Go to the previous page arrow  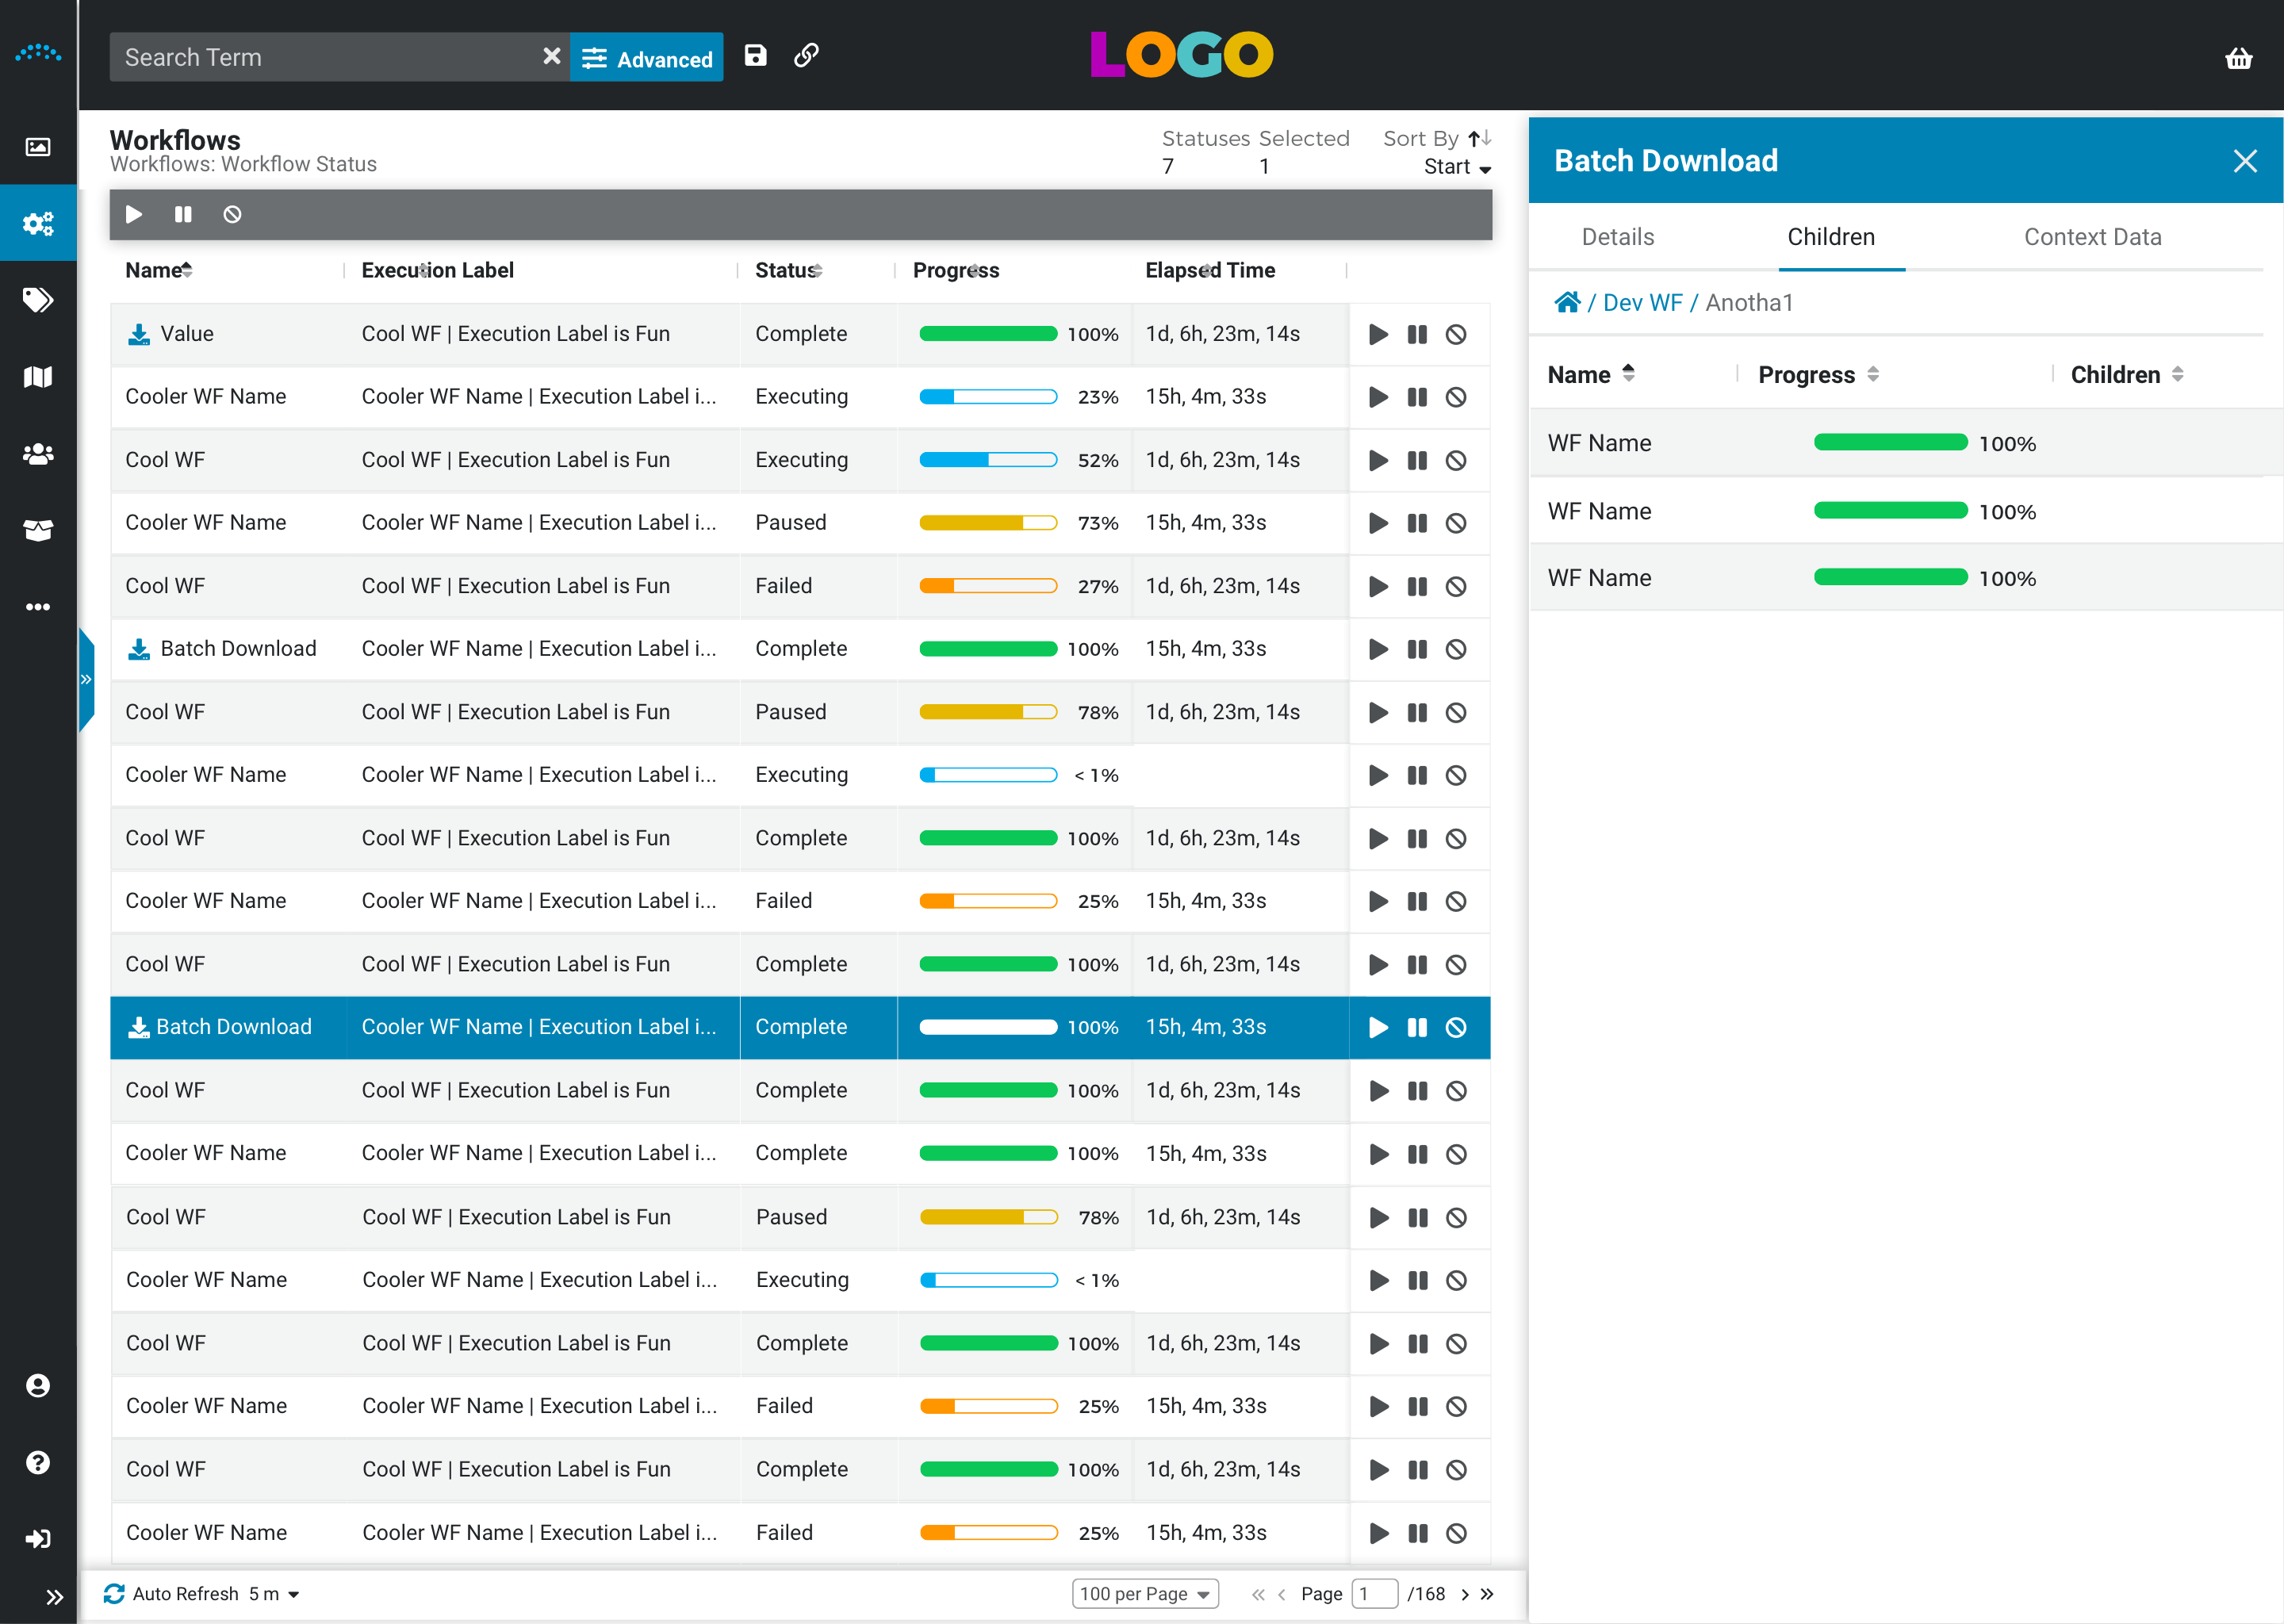1281,1594
